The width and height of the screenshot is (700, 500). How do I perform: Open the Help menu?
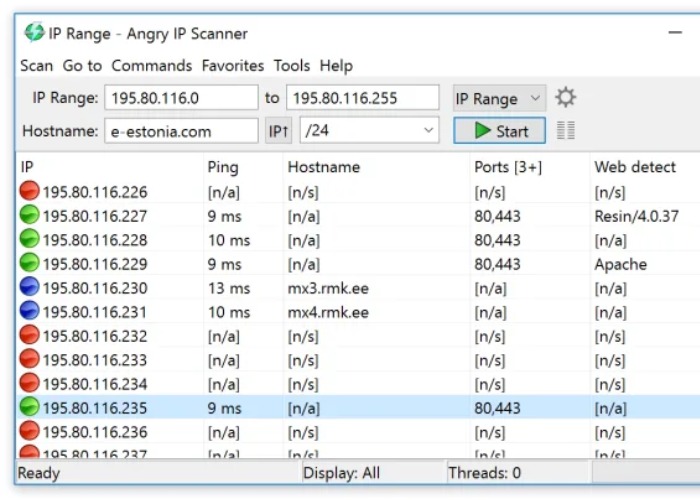coord(336,66)
